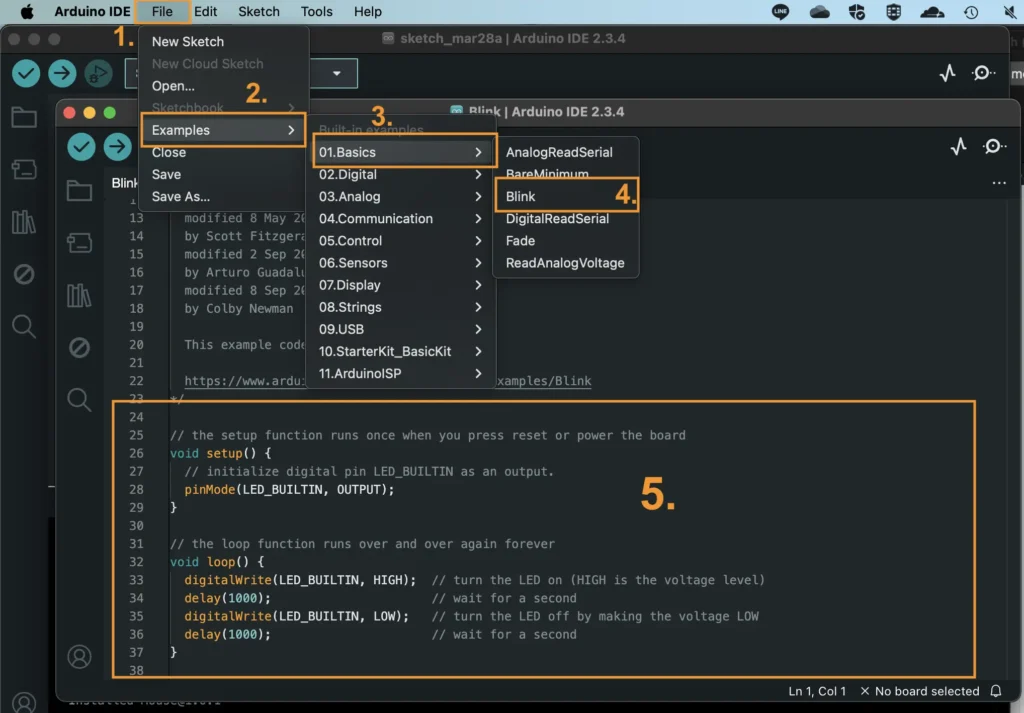Select the Fade example sketch
Screen dimensions: 1024x713
pyautogui.click(x=520, y=241)
